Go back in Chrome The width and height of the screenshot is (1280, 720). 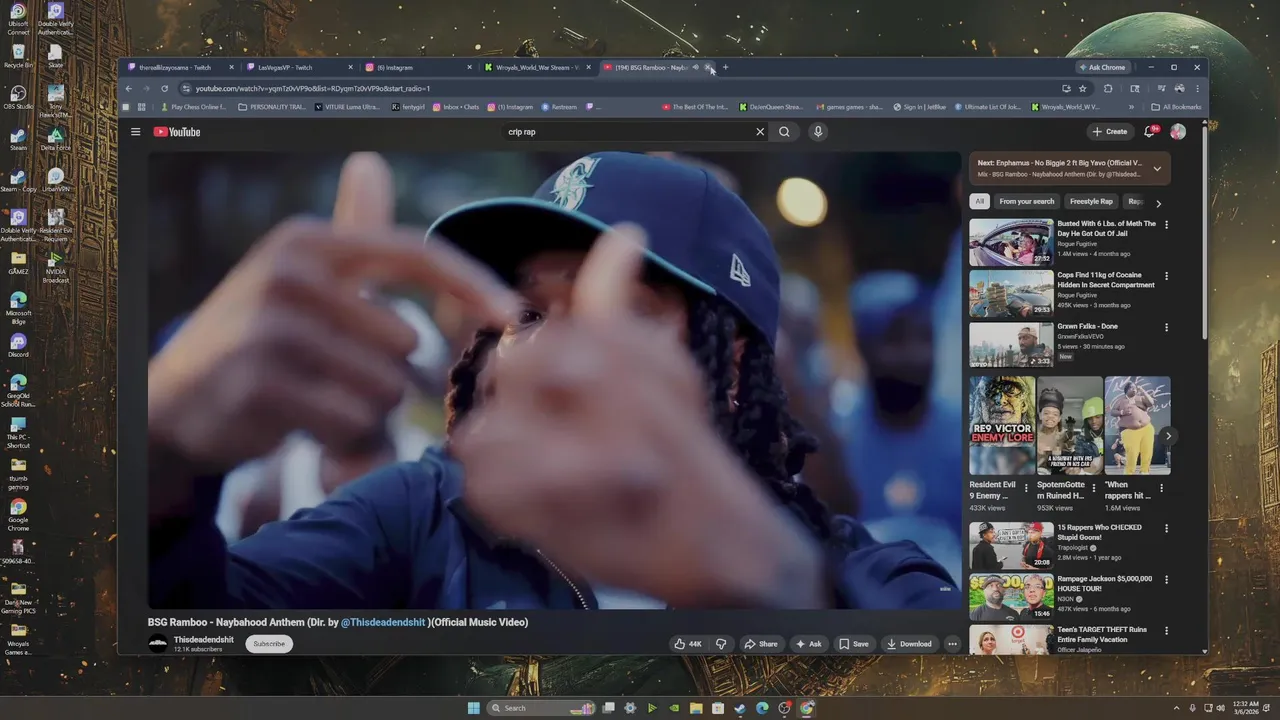(128, 88)
